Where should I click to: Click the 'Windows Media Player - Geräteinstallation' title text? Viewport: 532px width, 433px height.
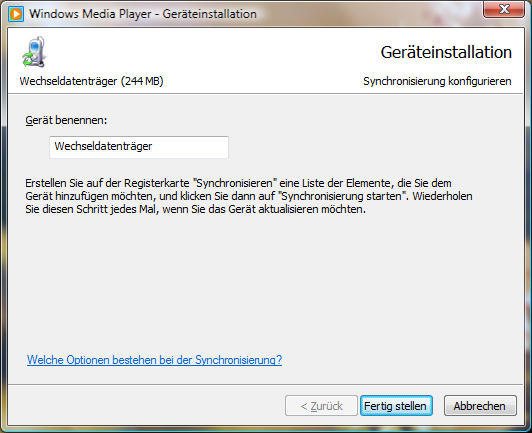pyautogui.click(x=143, y=14)
